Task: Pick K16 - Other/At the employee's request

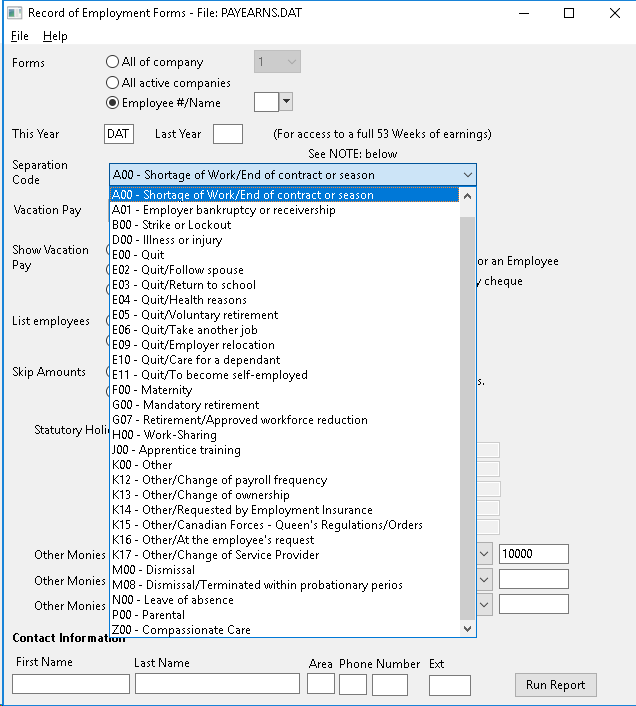Action: (x=284, y=540)
